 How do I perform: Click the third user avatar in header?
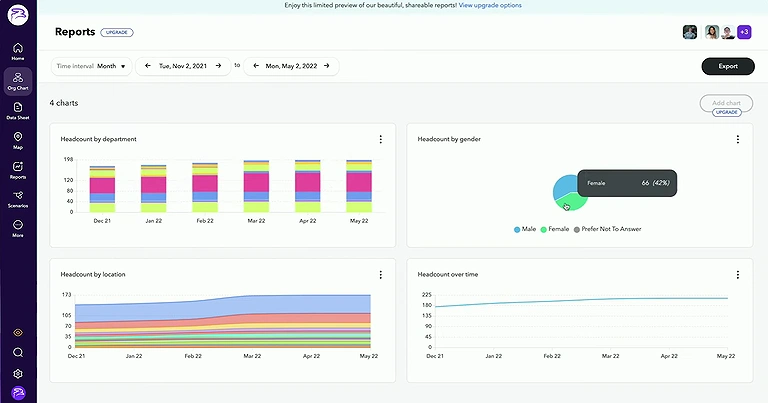[727, 32]
